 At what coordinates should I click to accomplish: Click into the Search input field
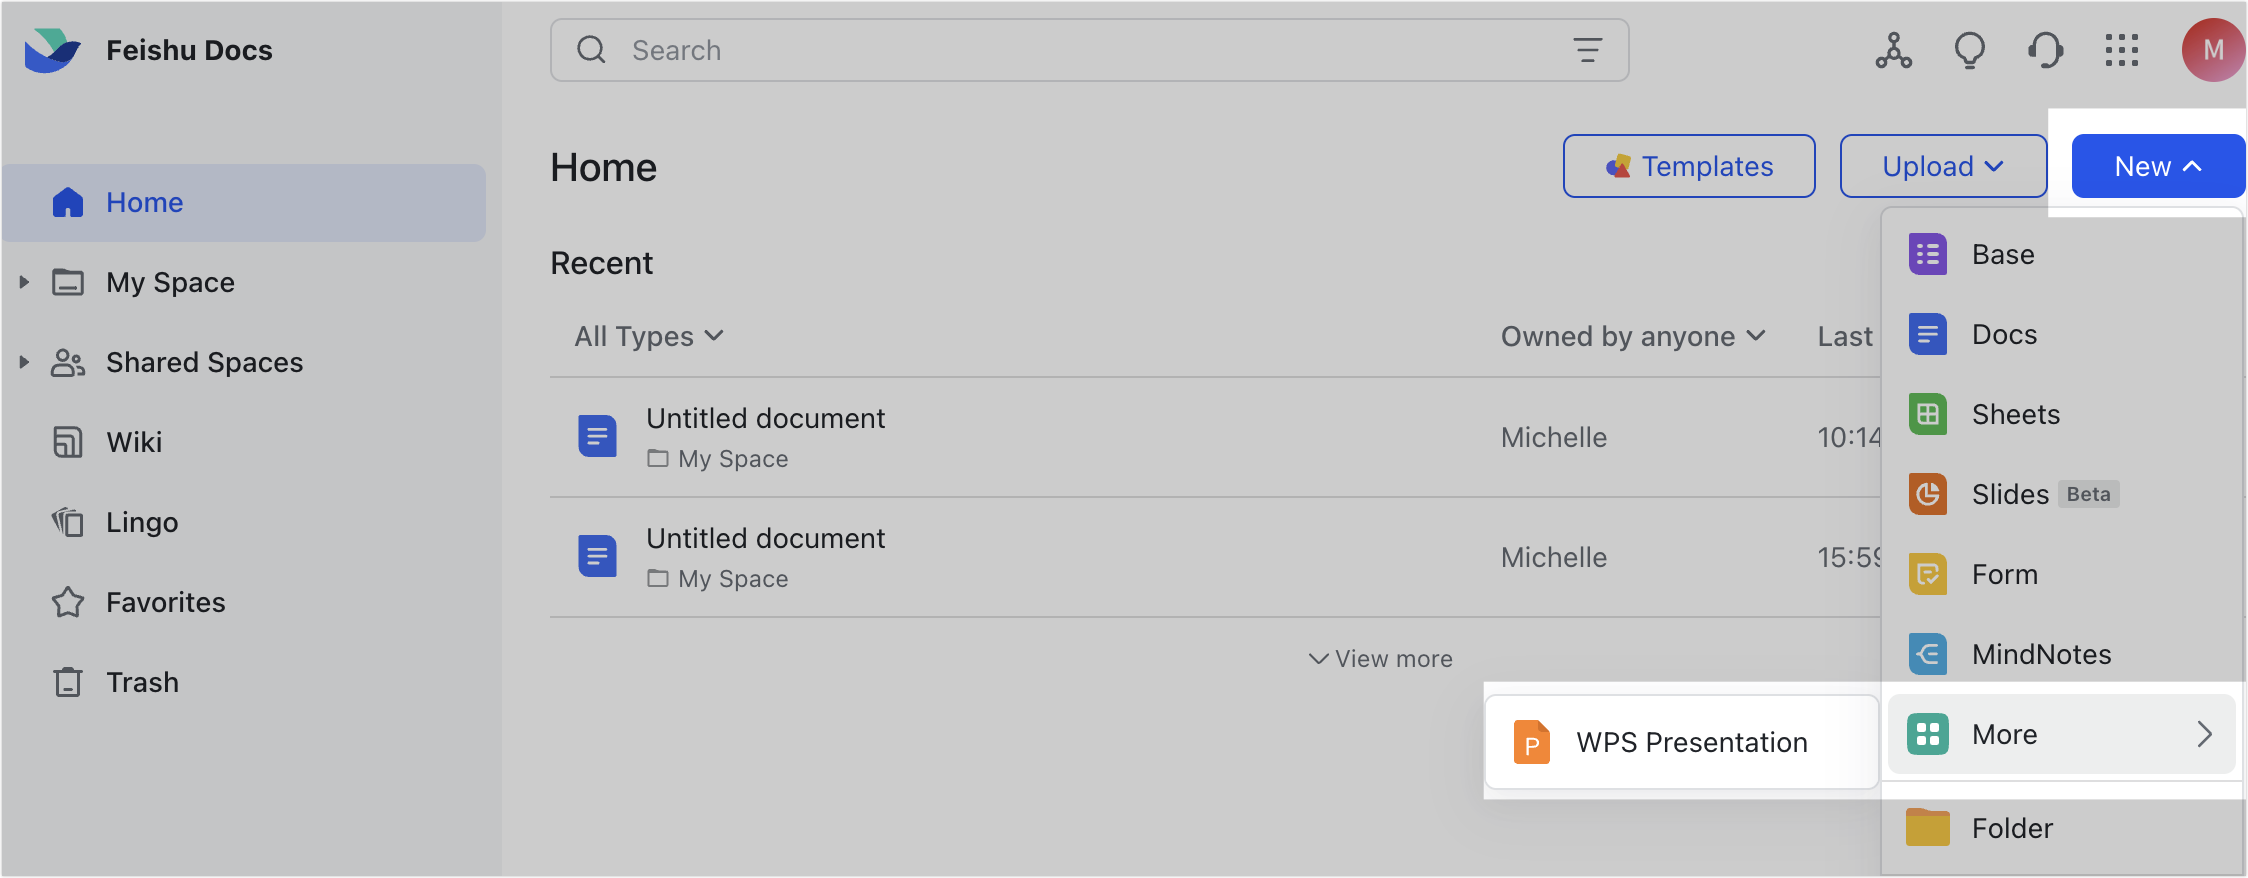1089,50
